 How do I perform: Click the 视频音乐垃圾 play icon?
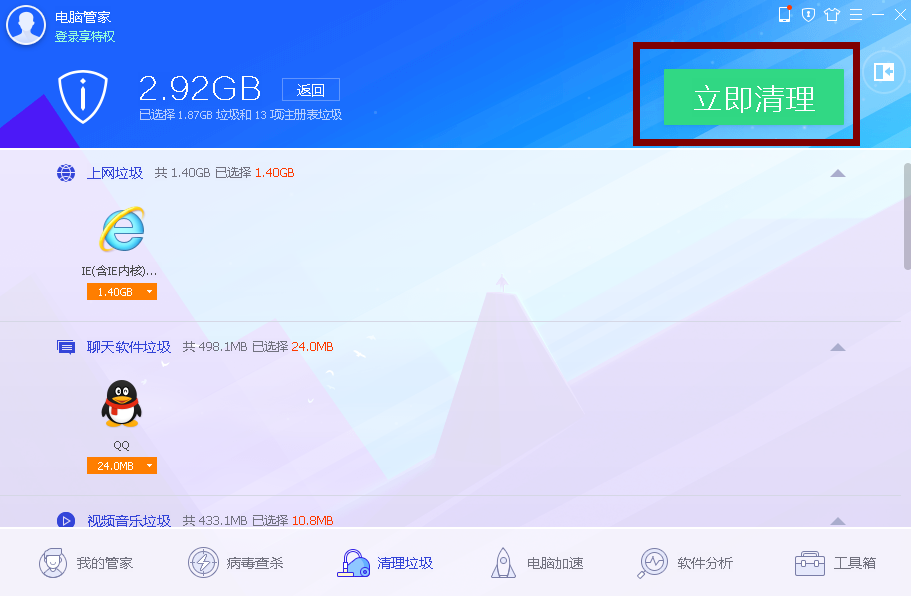pyautogui.click(x=66, y=520)
